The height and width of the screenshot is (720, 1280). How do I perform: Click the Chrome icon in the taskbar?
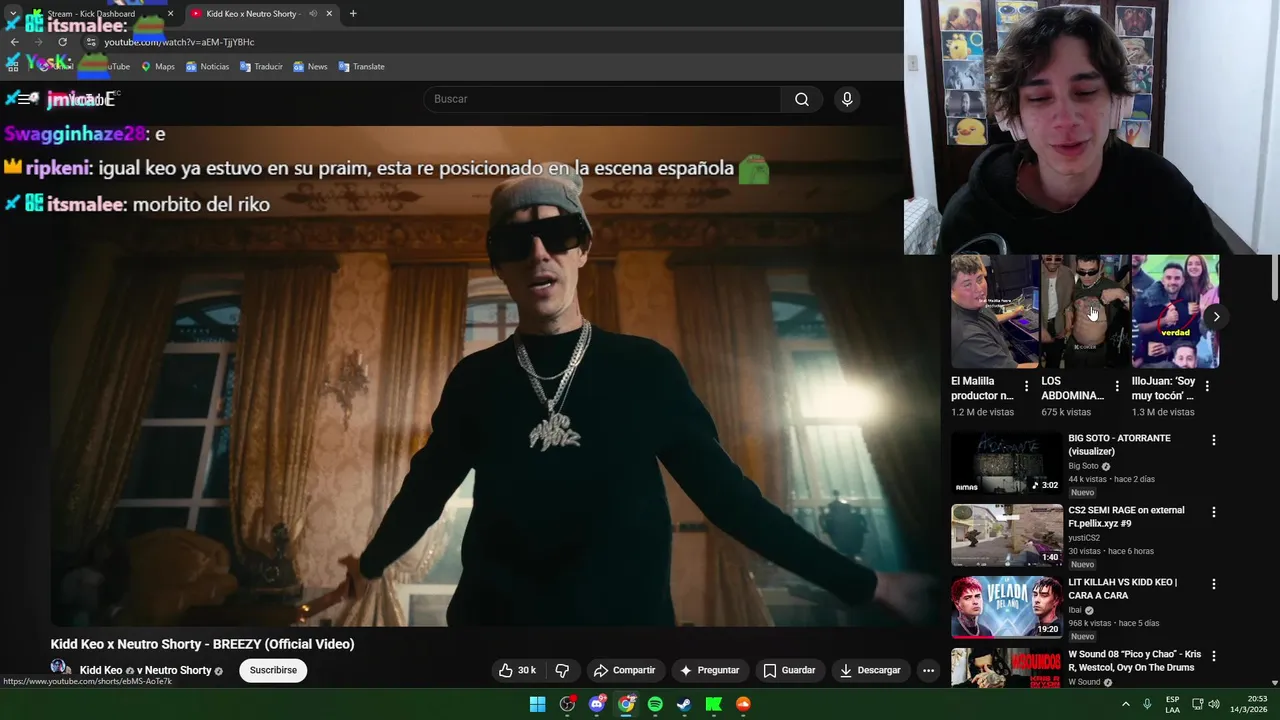tap(626, 704)
